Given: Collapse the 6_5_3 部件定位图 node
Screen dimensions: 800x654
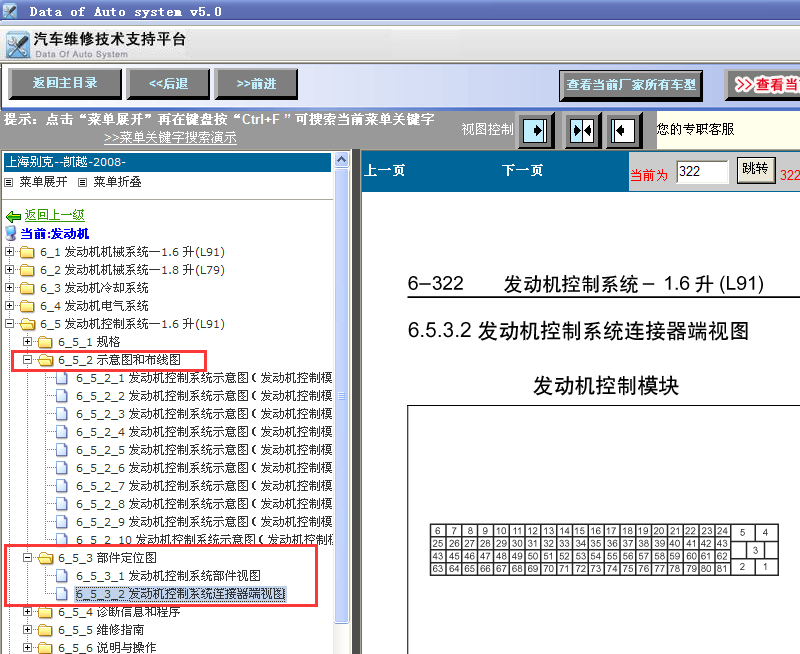Looking at the screenshot, I should (x=28, y=558).
